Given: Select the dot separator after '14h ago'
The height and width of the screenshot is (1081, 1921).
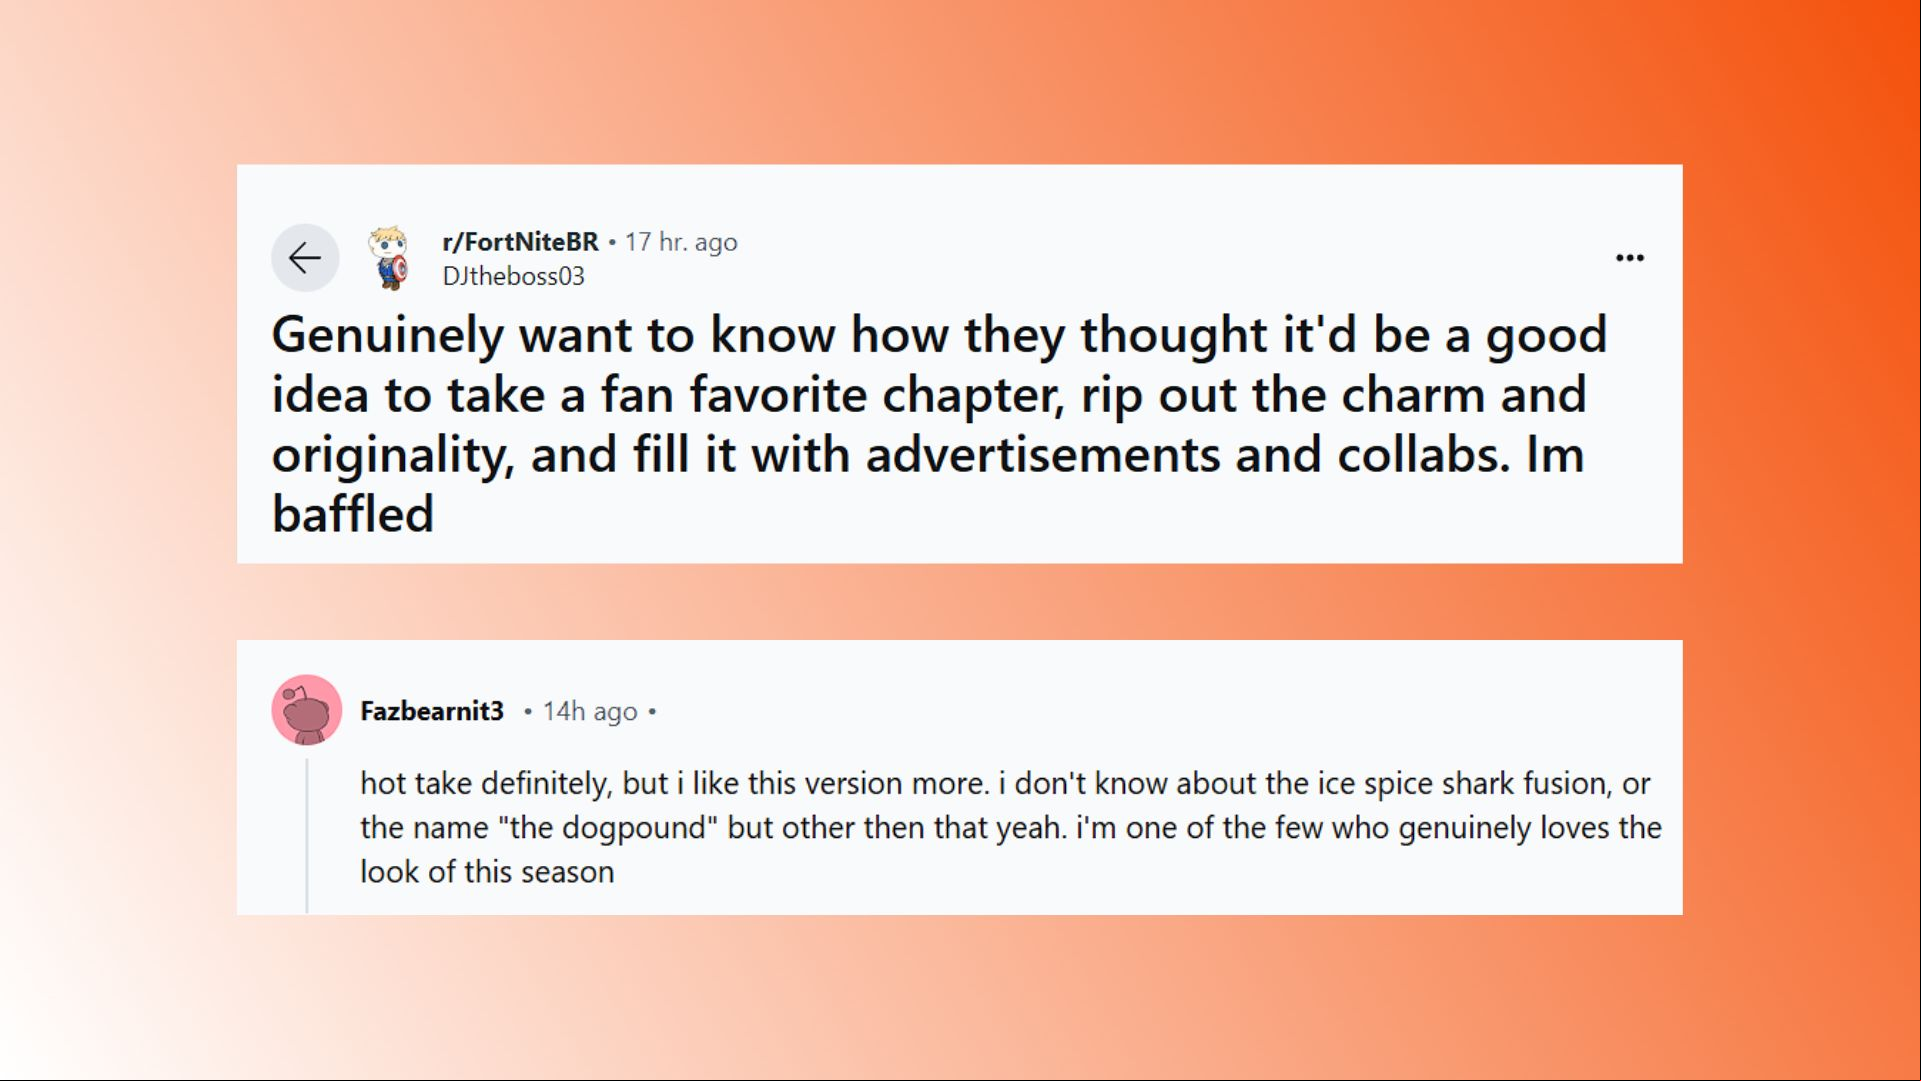Looking at the screenshot, I should tap(652, 712).
